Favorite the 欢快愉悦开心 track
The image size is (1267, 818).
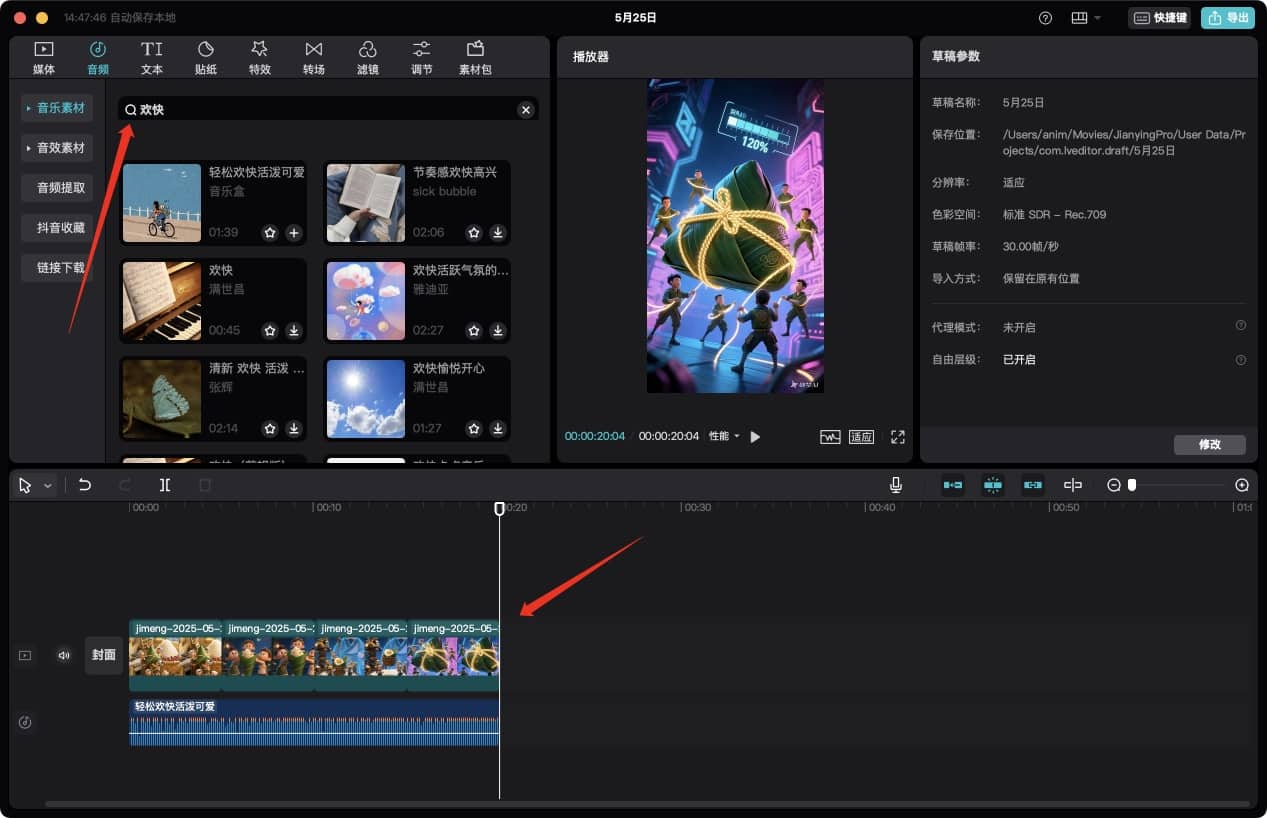[x=474, y=429]
